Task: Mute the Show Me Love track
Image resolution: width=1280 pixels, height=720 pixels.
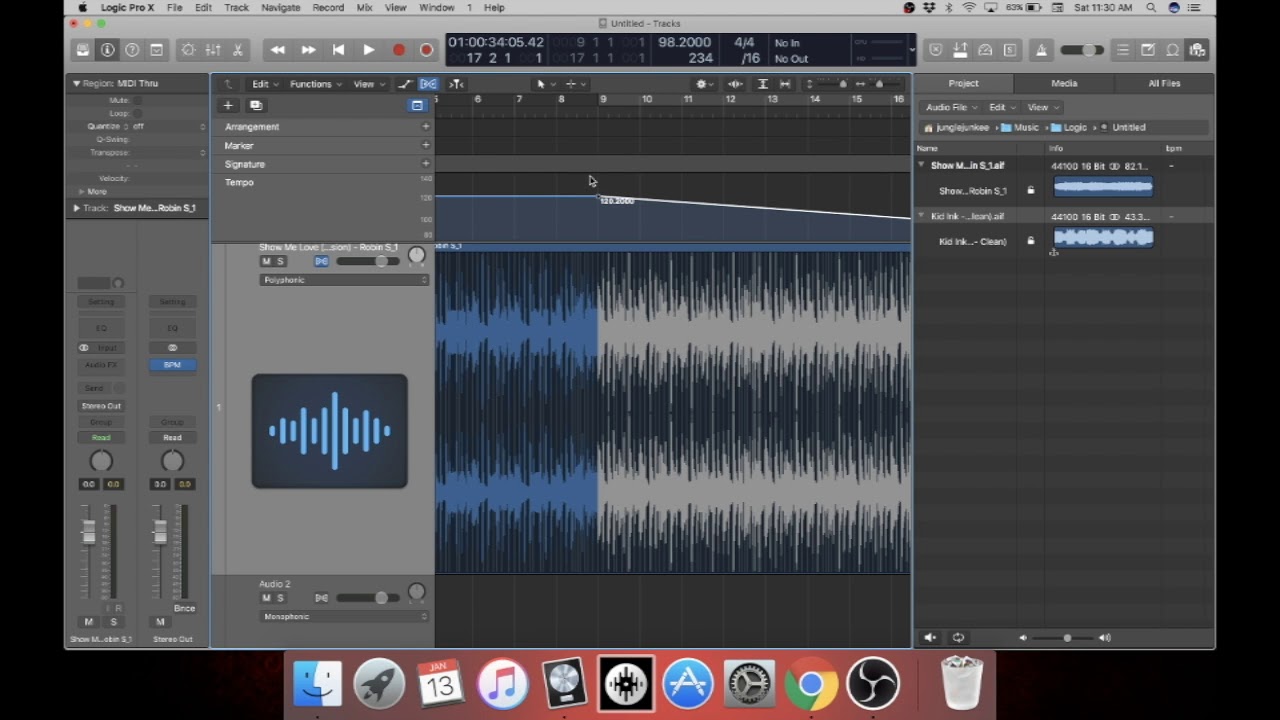Action: [266, 262]
